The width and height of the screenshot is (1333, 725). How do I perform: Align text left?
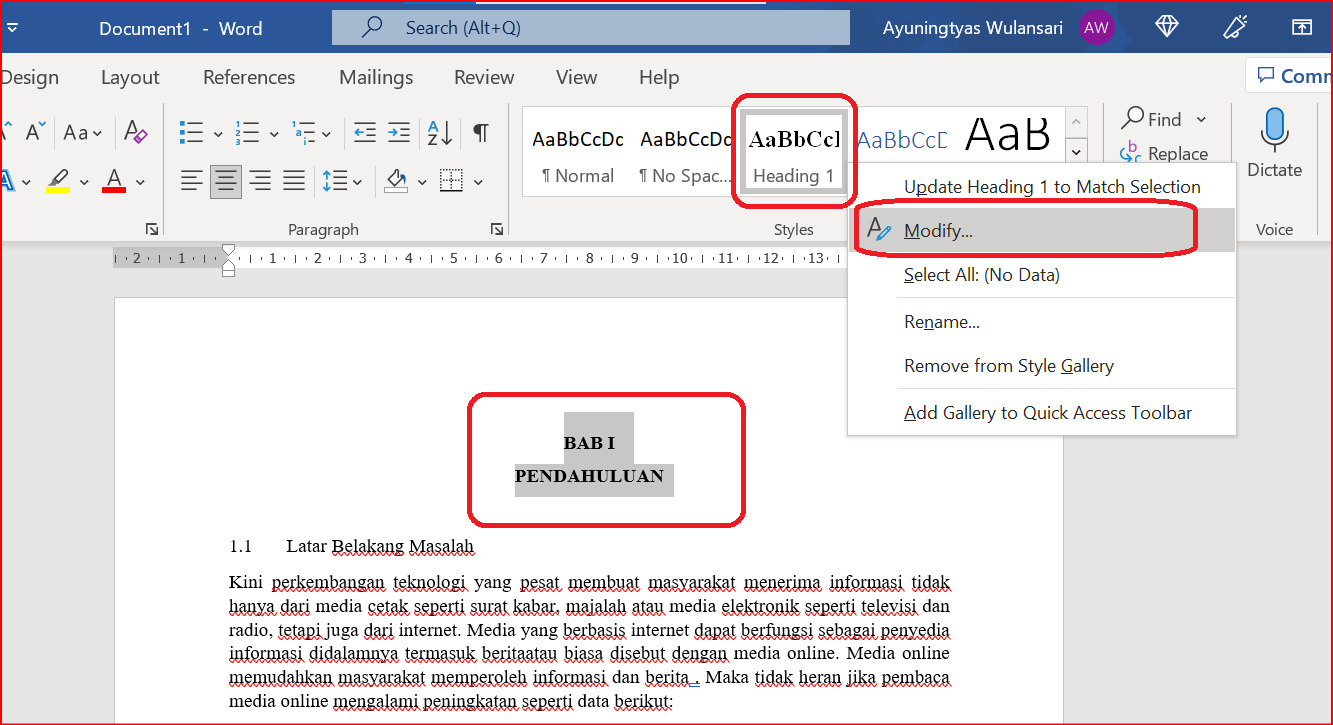click(x=191, y=181)
